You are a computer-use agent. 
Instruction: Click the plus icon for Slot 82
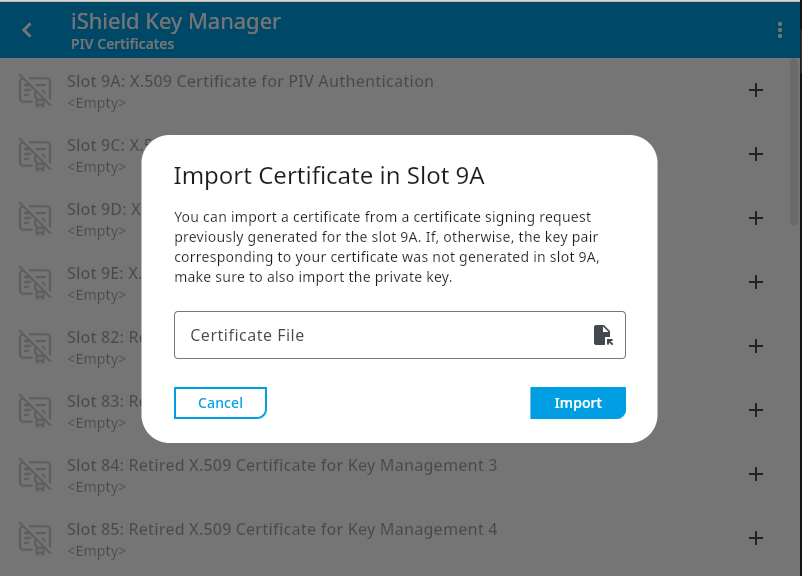pos(756,346)
